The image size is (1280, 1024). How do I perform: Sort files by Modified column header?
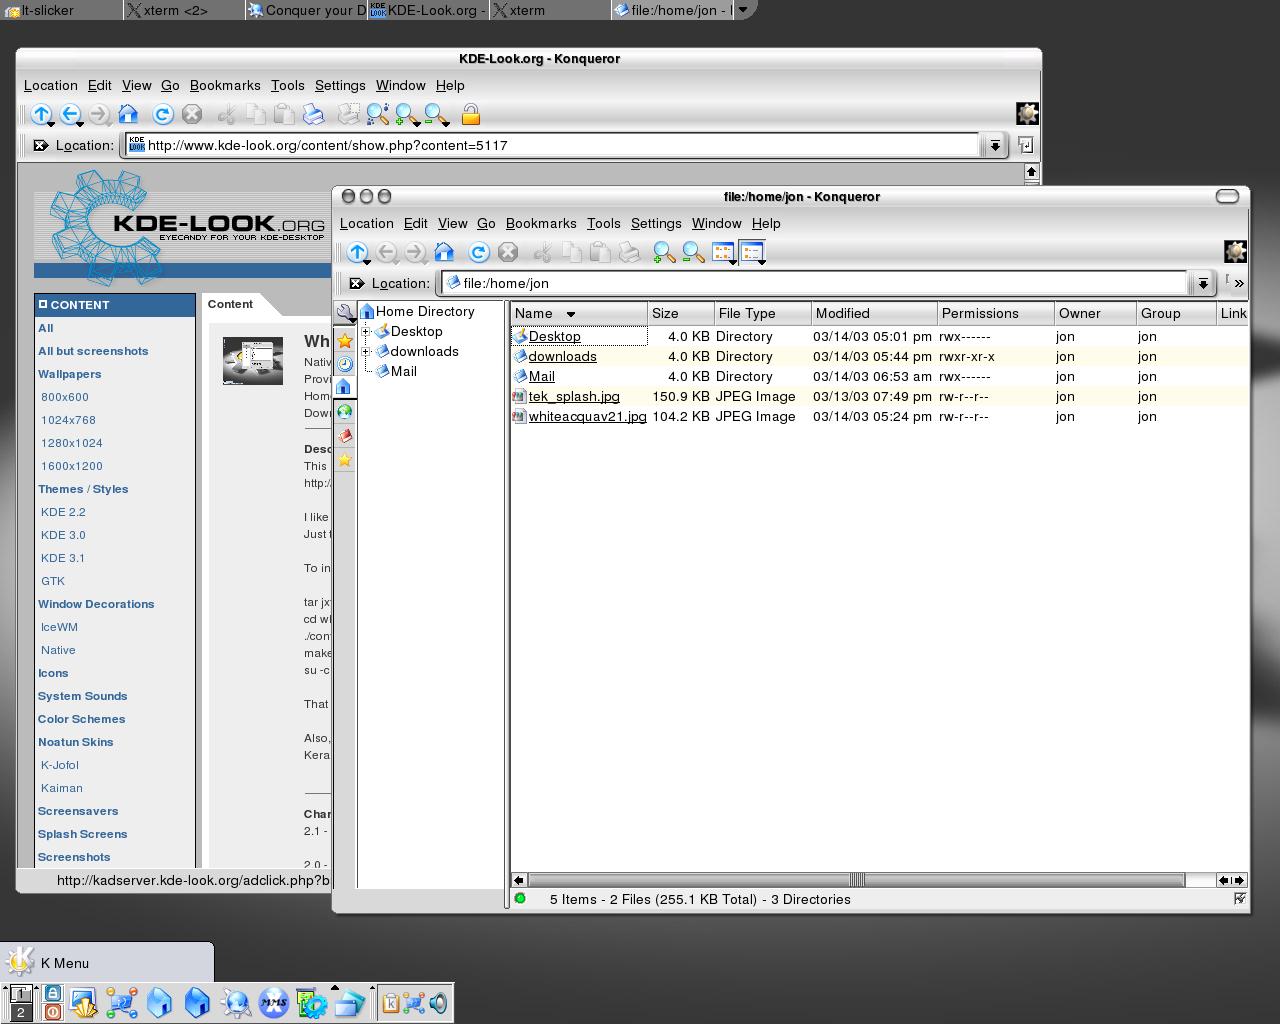tap(874, 313)
